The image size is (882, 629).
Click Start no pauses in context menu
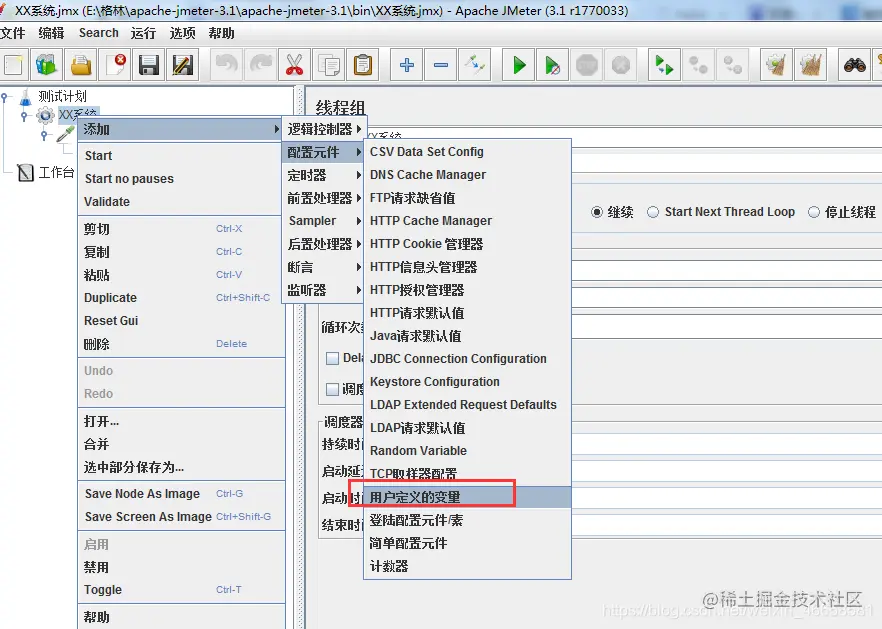(x=179, y=179)
